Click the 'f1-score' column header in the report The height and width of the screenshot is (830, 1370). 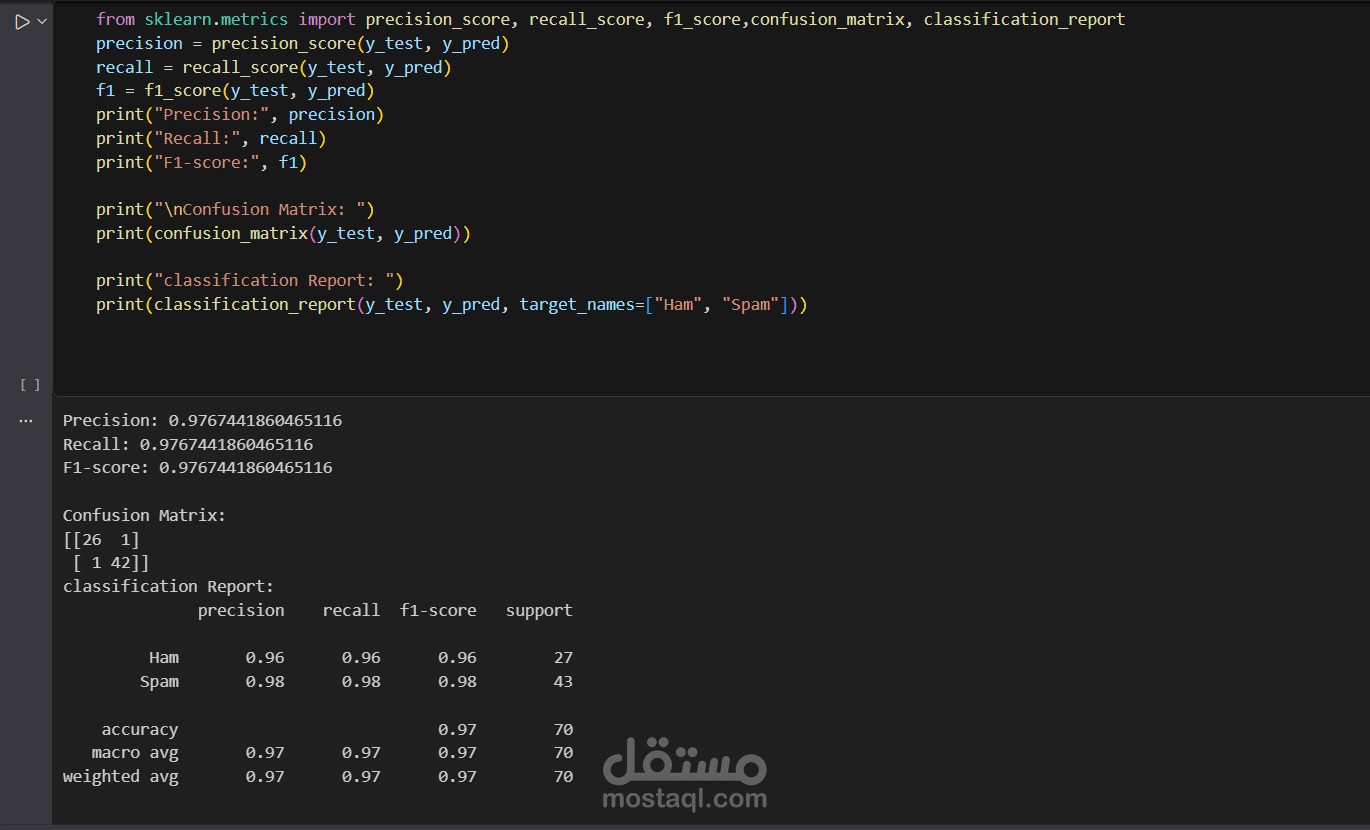438,610
